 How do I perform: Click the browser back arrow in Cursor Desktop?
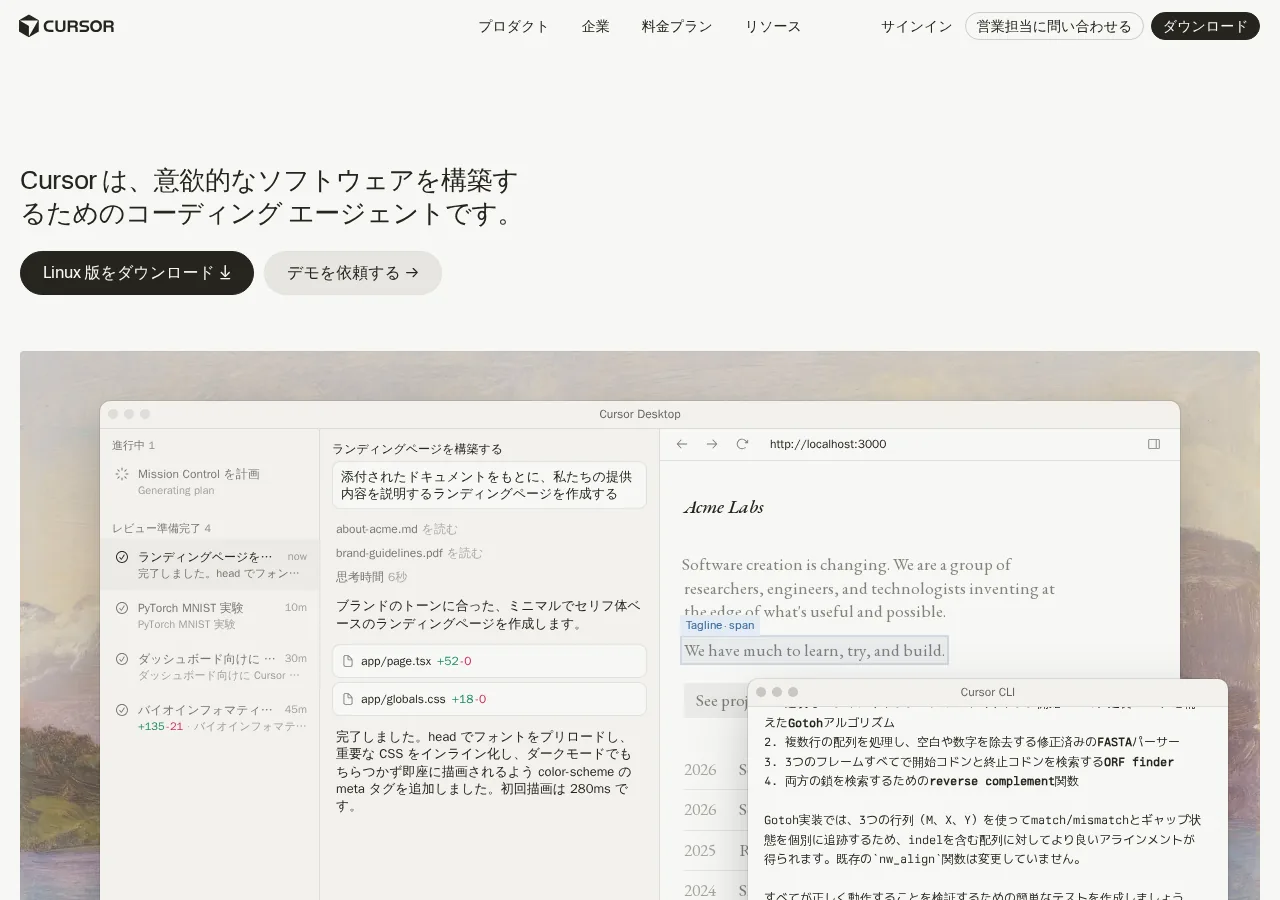(682, 444)
